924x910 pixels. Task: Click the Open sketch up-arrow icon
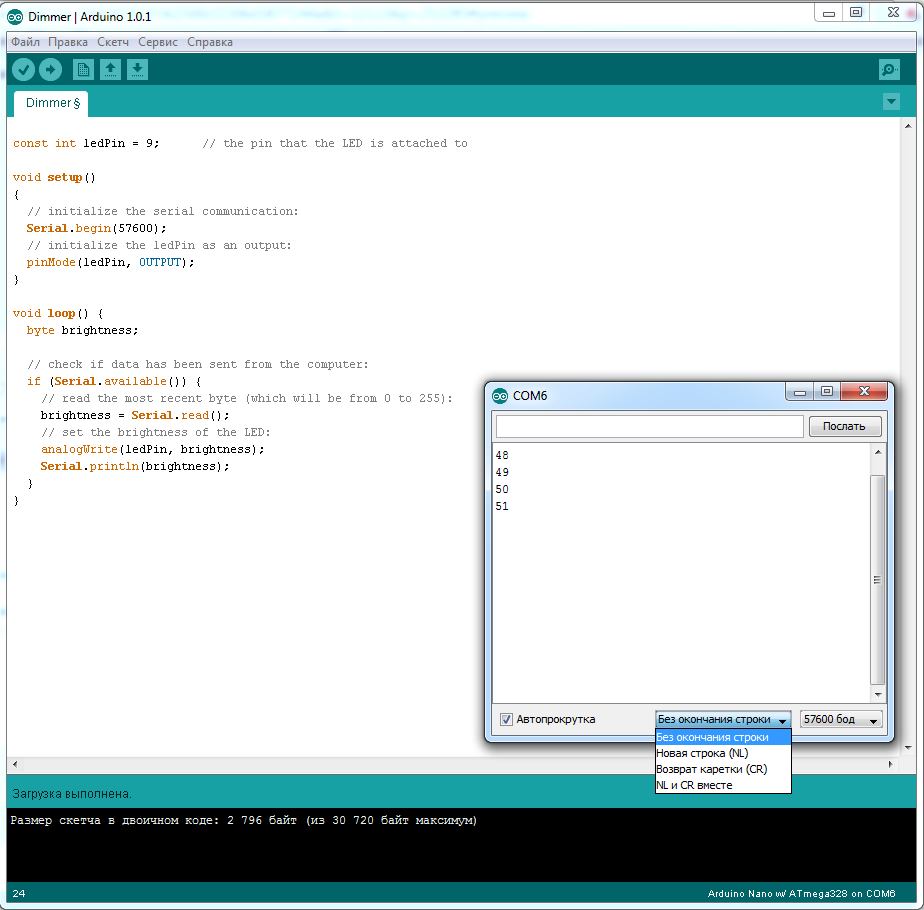[110, 69]
